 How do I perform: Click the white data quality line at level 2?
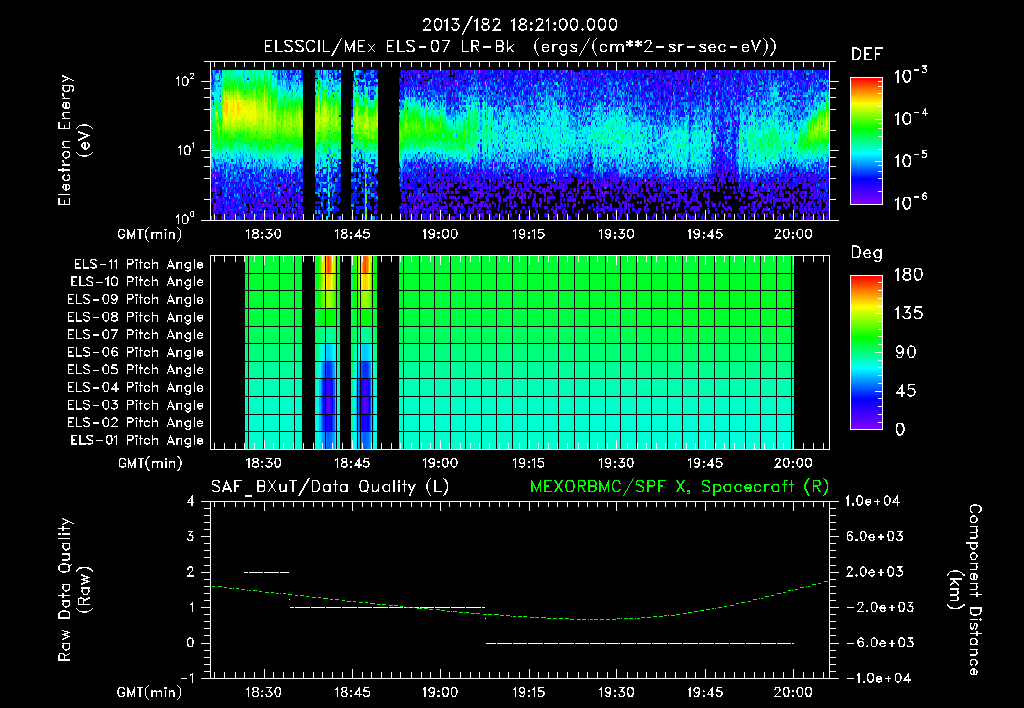pyautogui.click(x=266, y=572)
